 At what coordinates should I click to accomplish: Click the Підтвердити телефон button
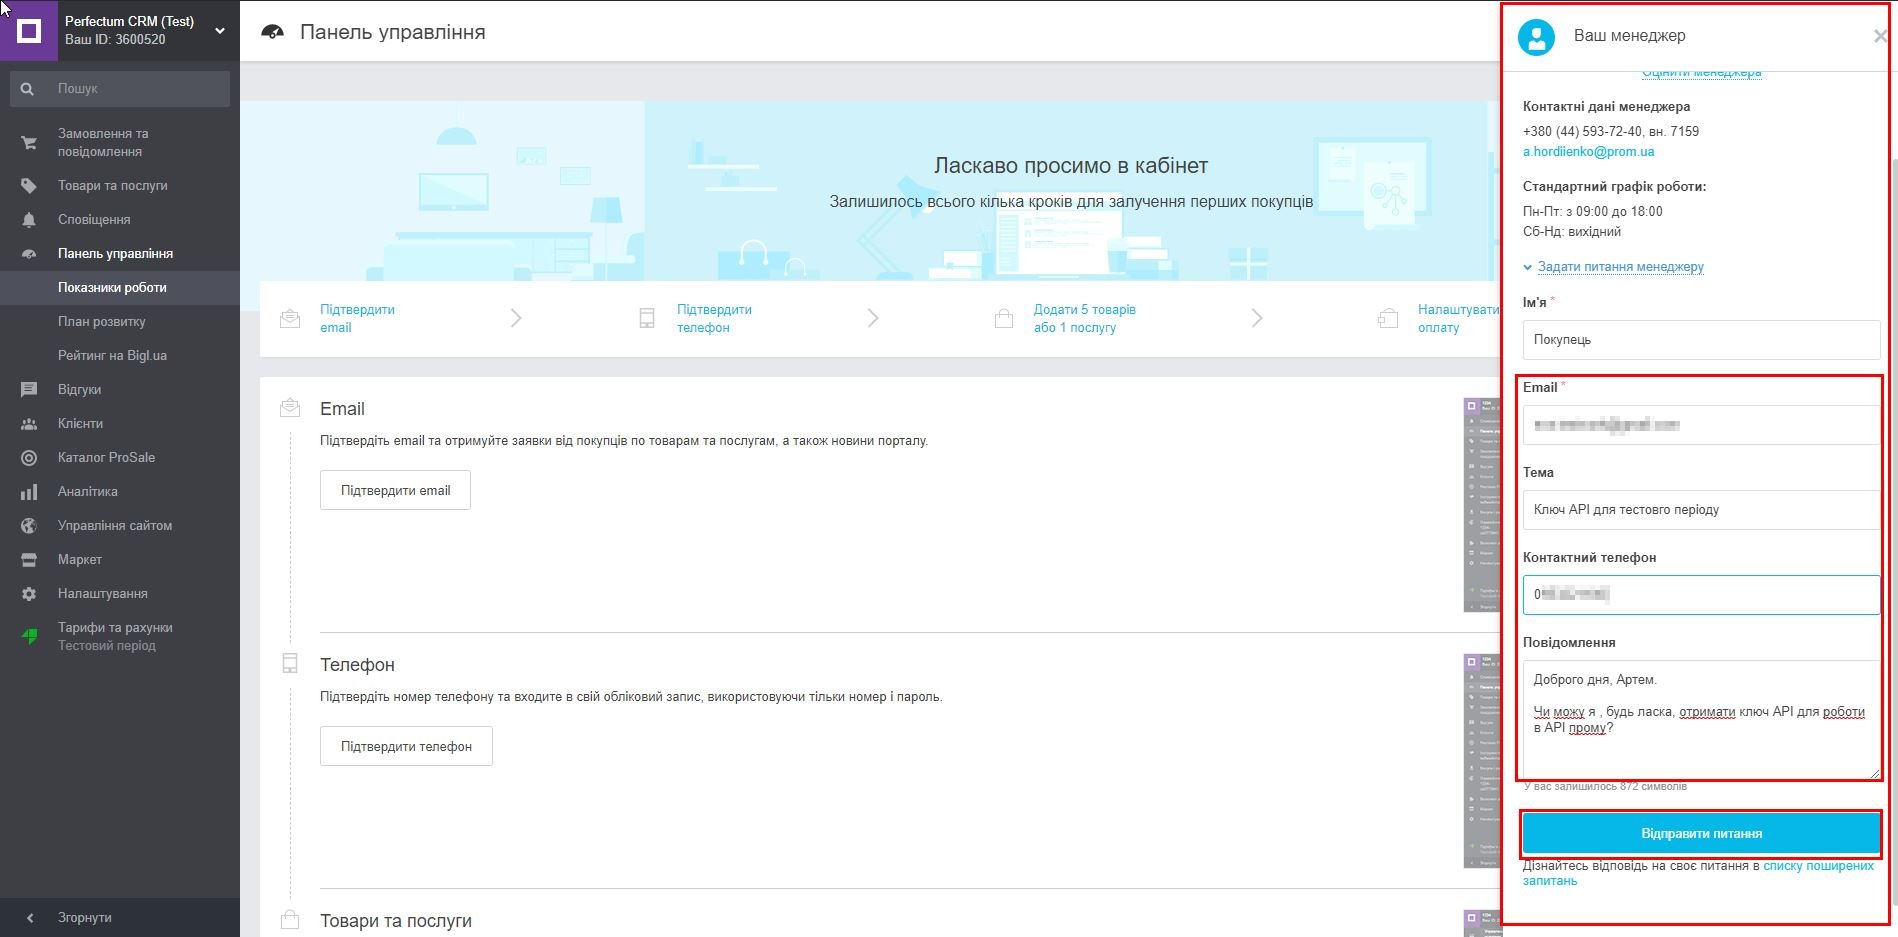tap(406, 747)
